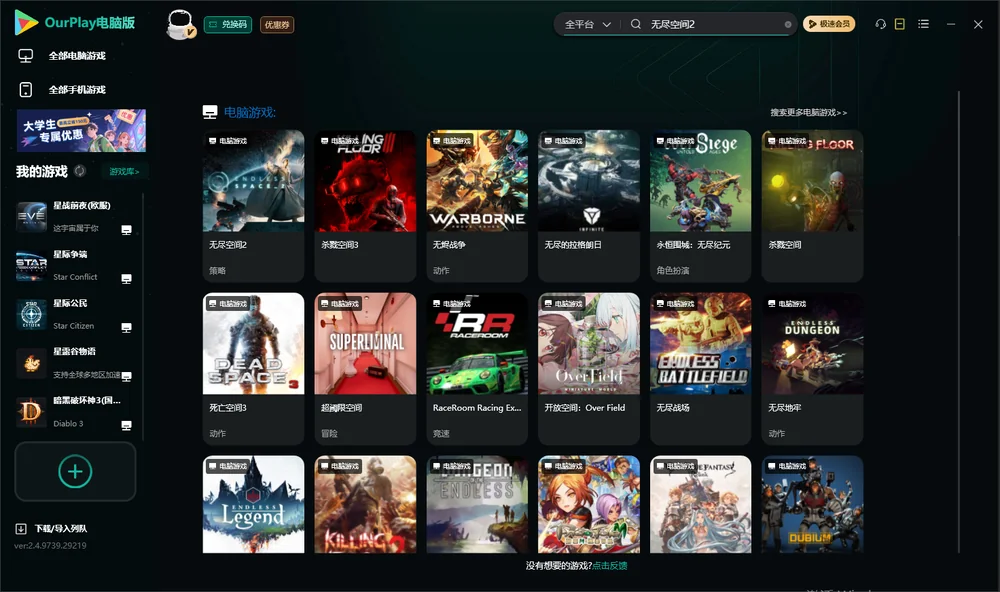Viewport: 1000px width, 592px height.
Task: Select 星露谷物语 in my games
Action: pyautogui.click(x=75, y=363)
